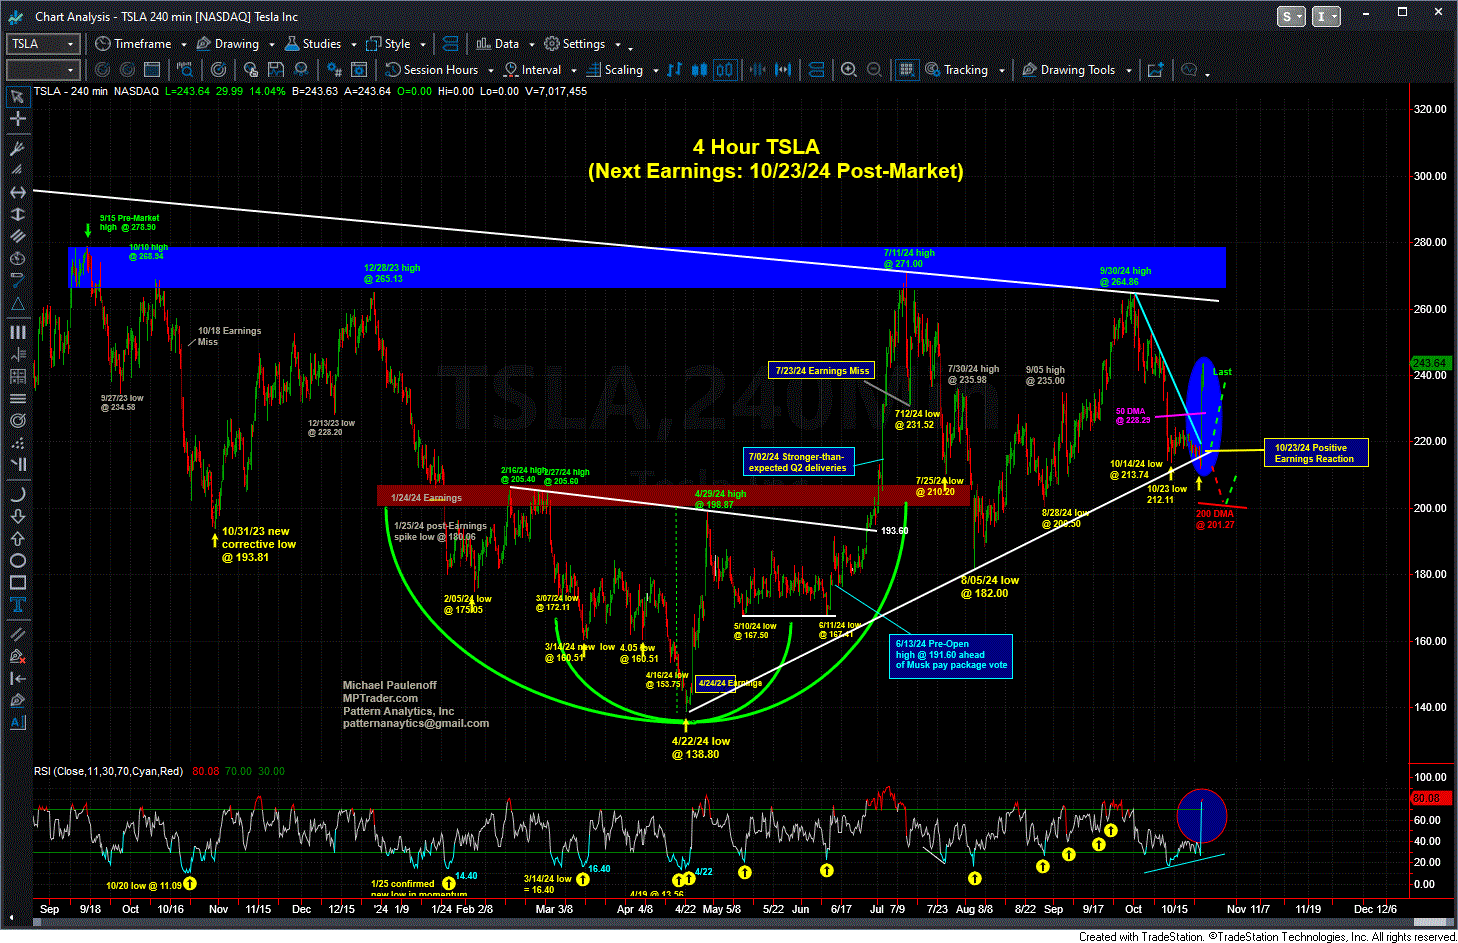Screen dimensions: 1458x943
Task: Click the zoom in magnifier icon
Action: click(849, 70)
